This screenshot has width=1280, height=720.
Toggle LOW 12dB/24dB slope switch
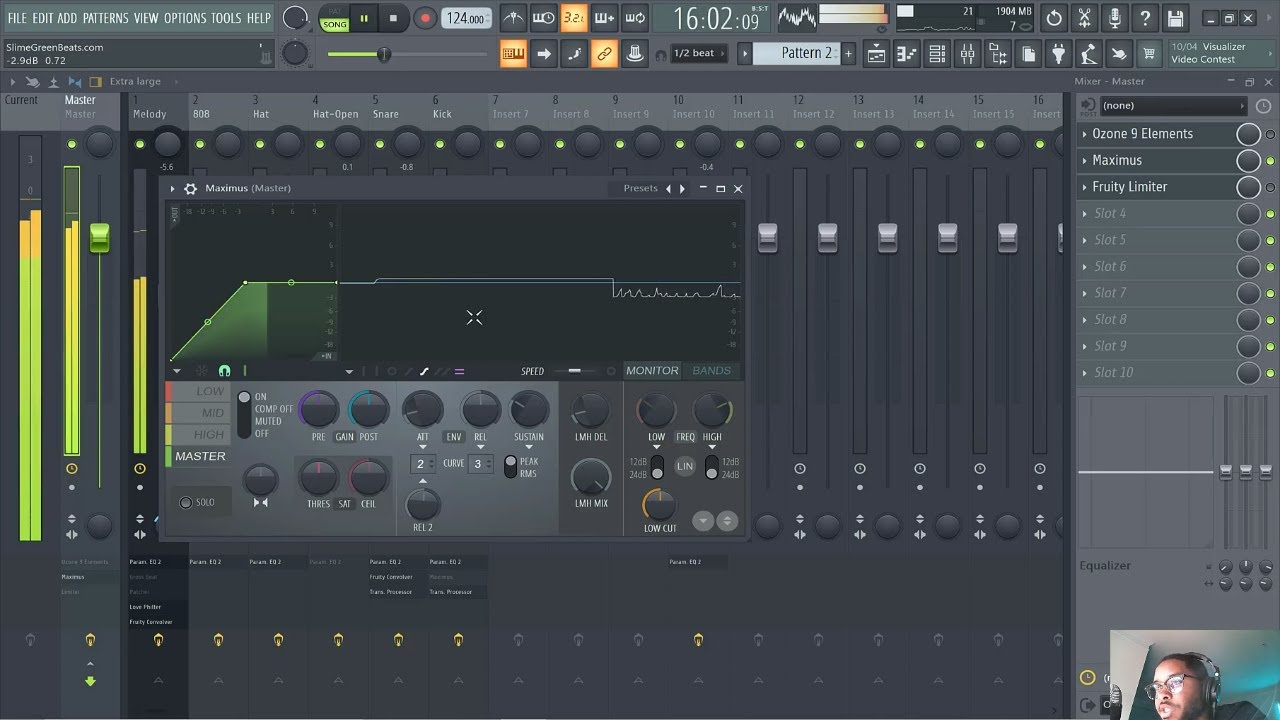(x=657, y=467)
